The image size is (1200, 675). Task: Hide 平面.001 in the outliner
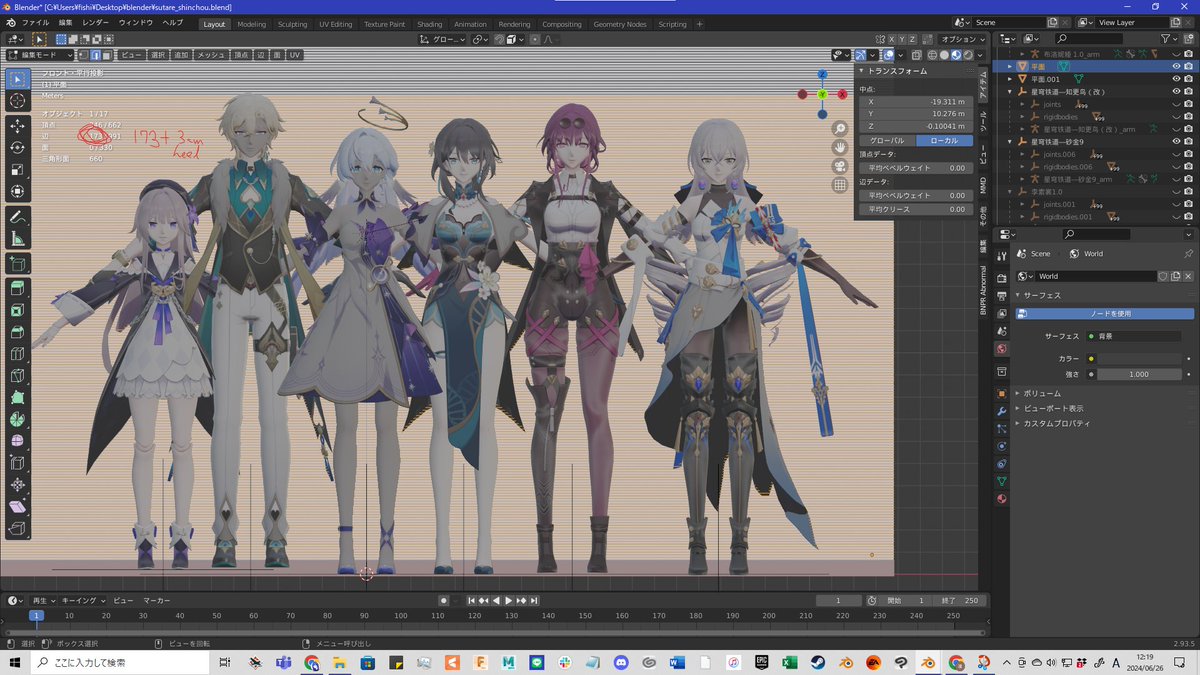click(x=1176, y=78)
